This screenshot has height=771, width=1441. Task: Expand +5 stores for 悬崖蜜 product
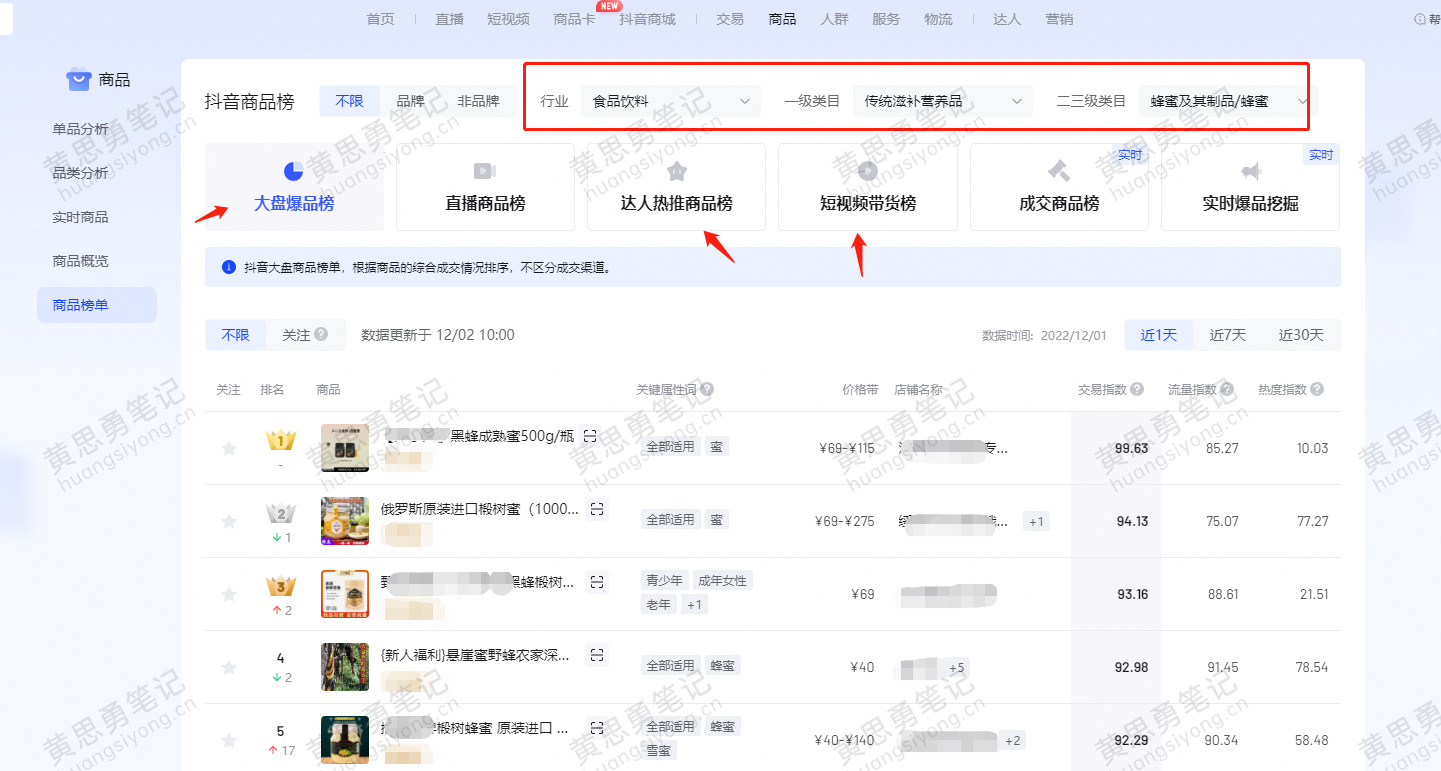pyautogui.click(x=956, y=667)
